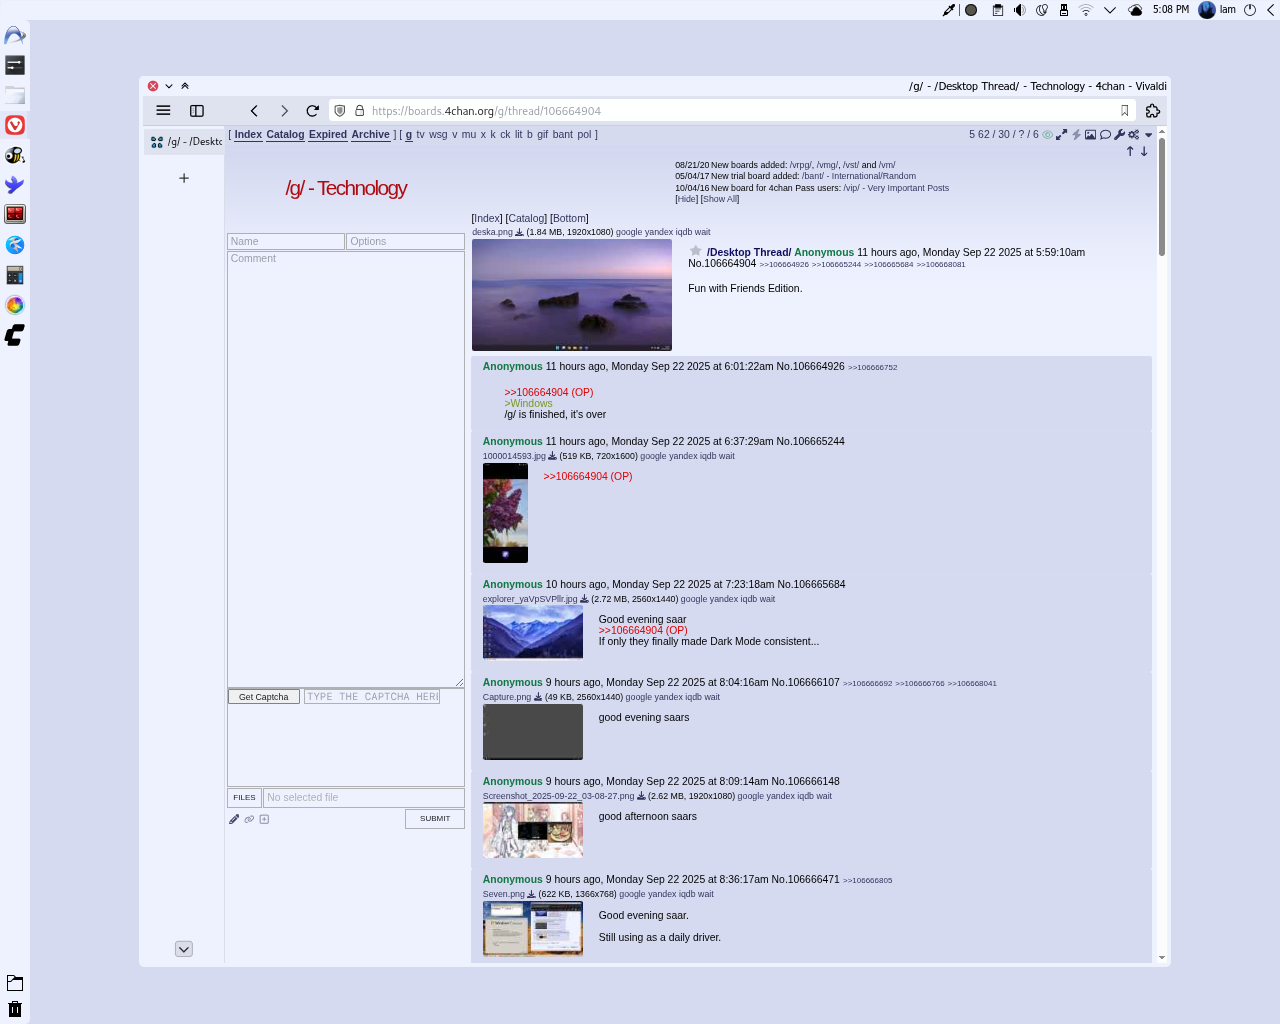
Task: Click the [Catalog] link above thread
Action: (526, 218)
